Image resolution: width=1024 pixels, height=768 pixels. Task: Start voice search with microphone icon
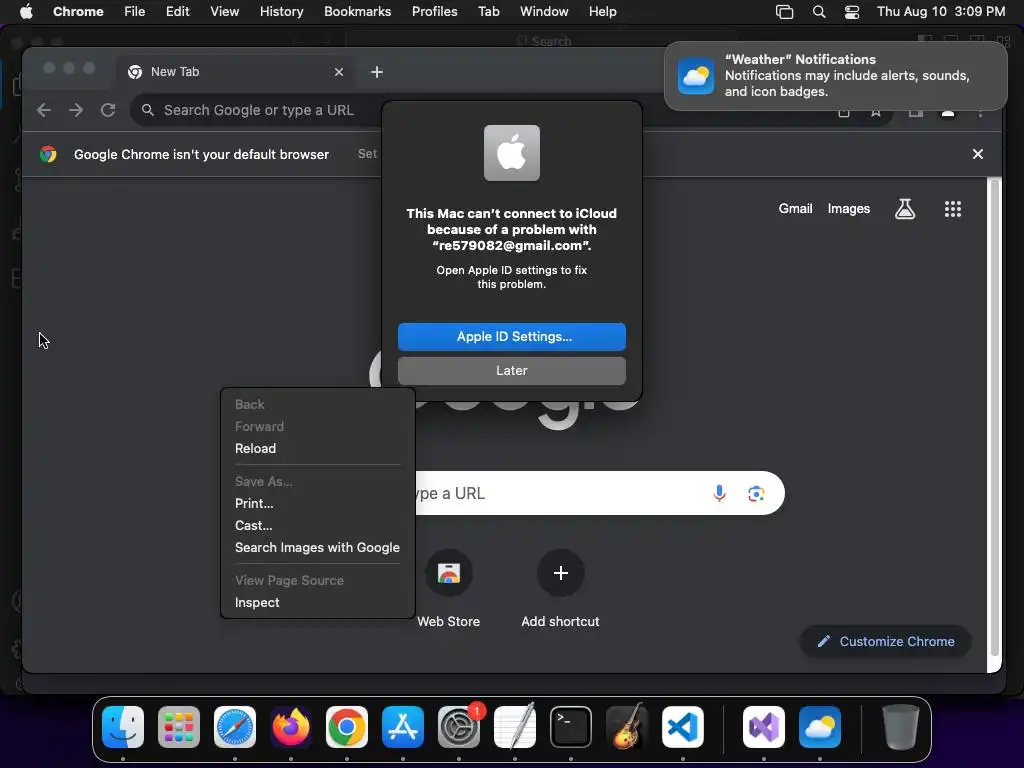pyautogui.click(x=719, y=494)
